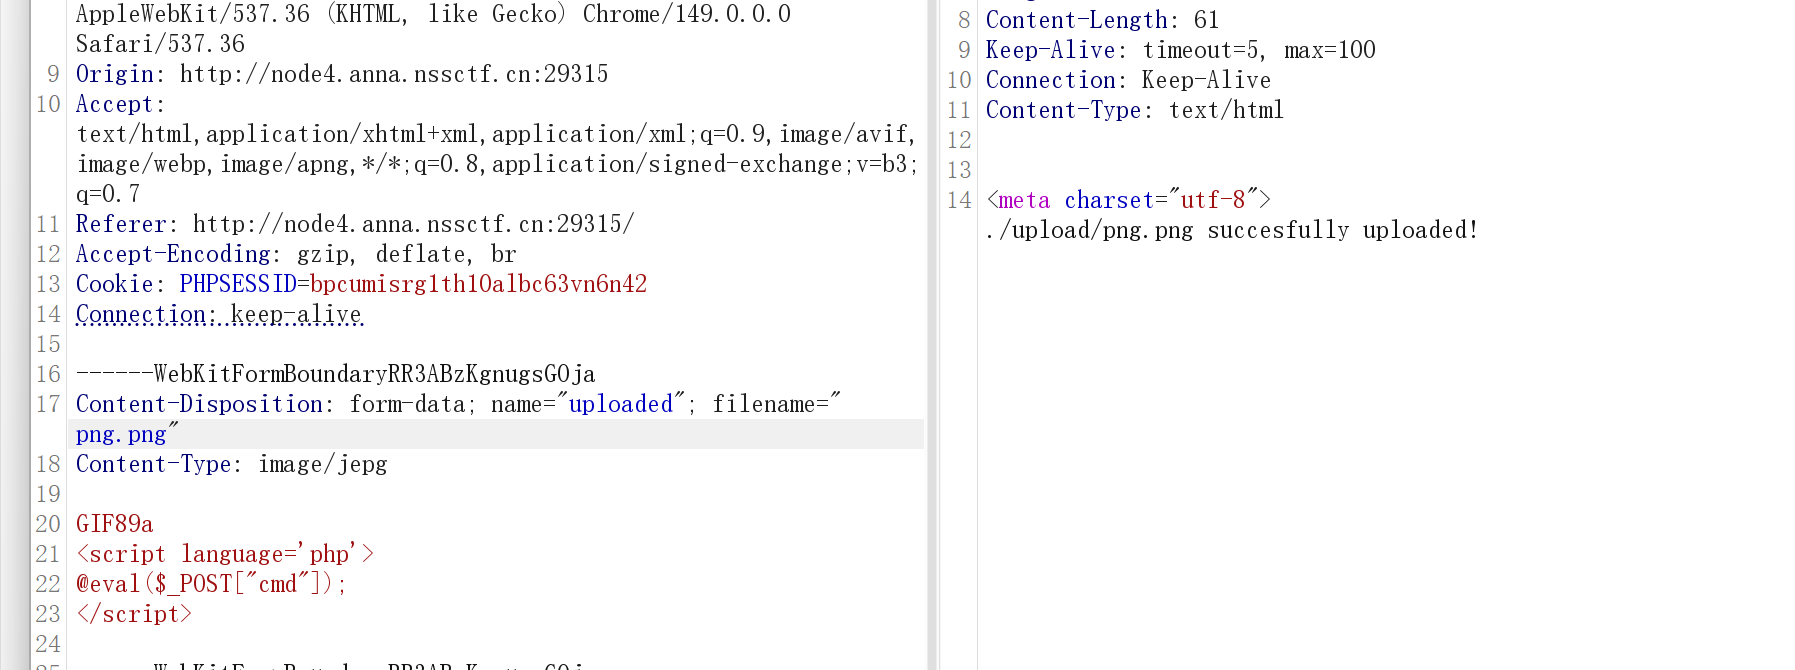Click the request Content-Type: image/jepg value
1795x670 pixels.
(x=323, y=464)
